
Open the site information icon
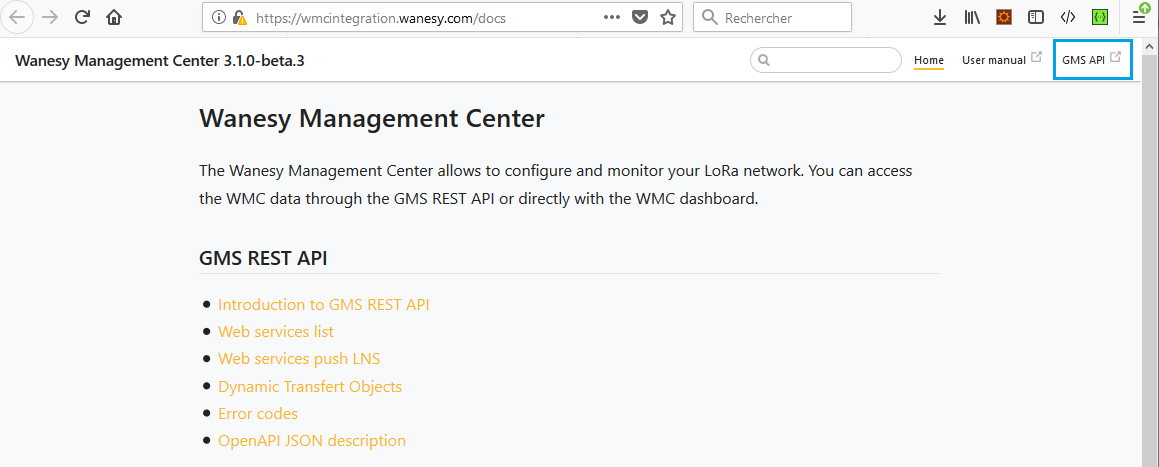pyautogui.click(x=219, y=17)
